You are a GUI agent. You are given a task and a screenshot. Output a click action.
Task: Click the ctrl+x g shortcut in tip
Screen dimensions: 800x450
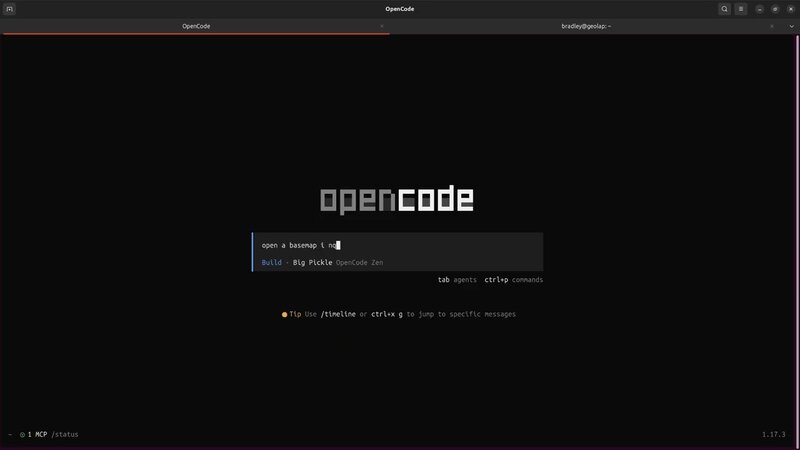[x=387, y=314]
